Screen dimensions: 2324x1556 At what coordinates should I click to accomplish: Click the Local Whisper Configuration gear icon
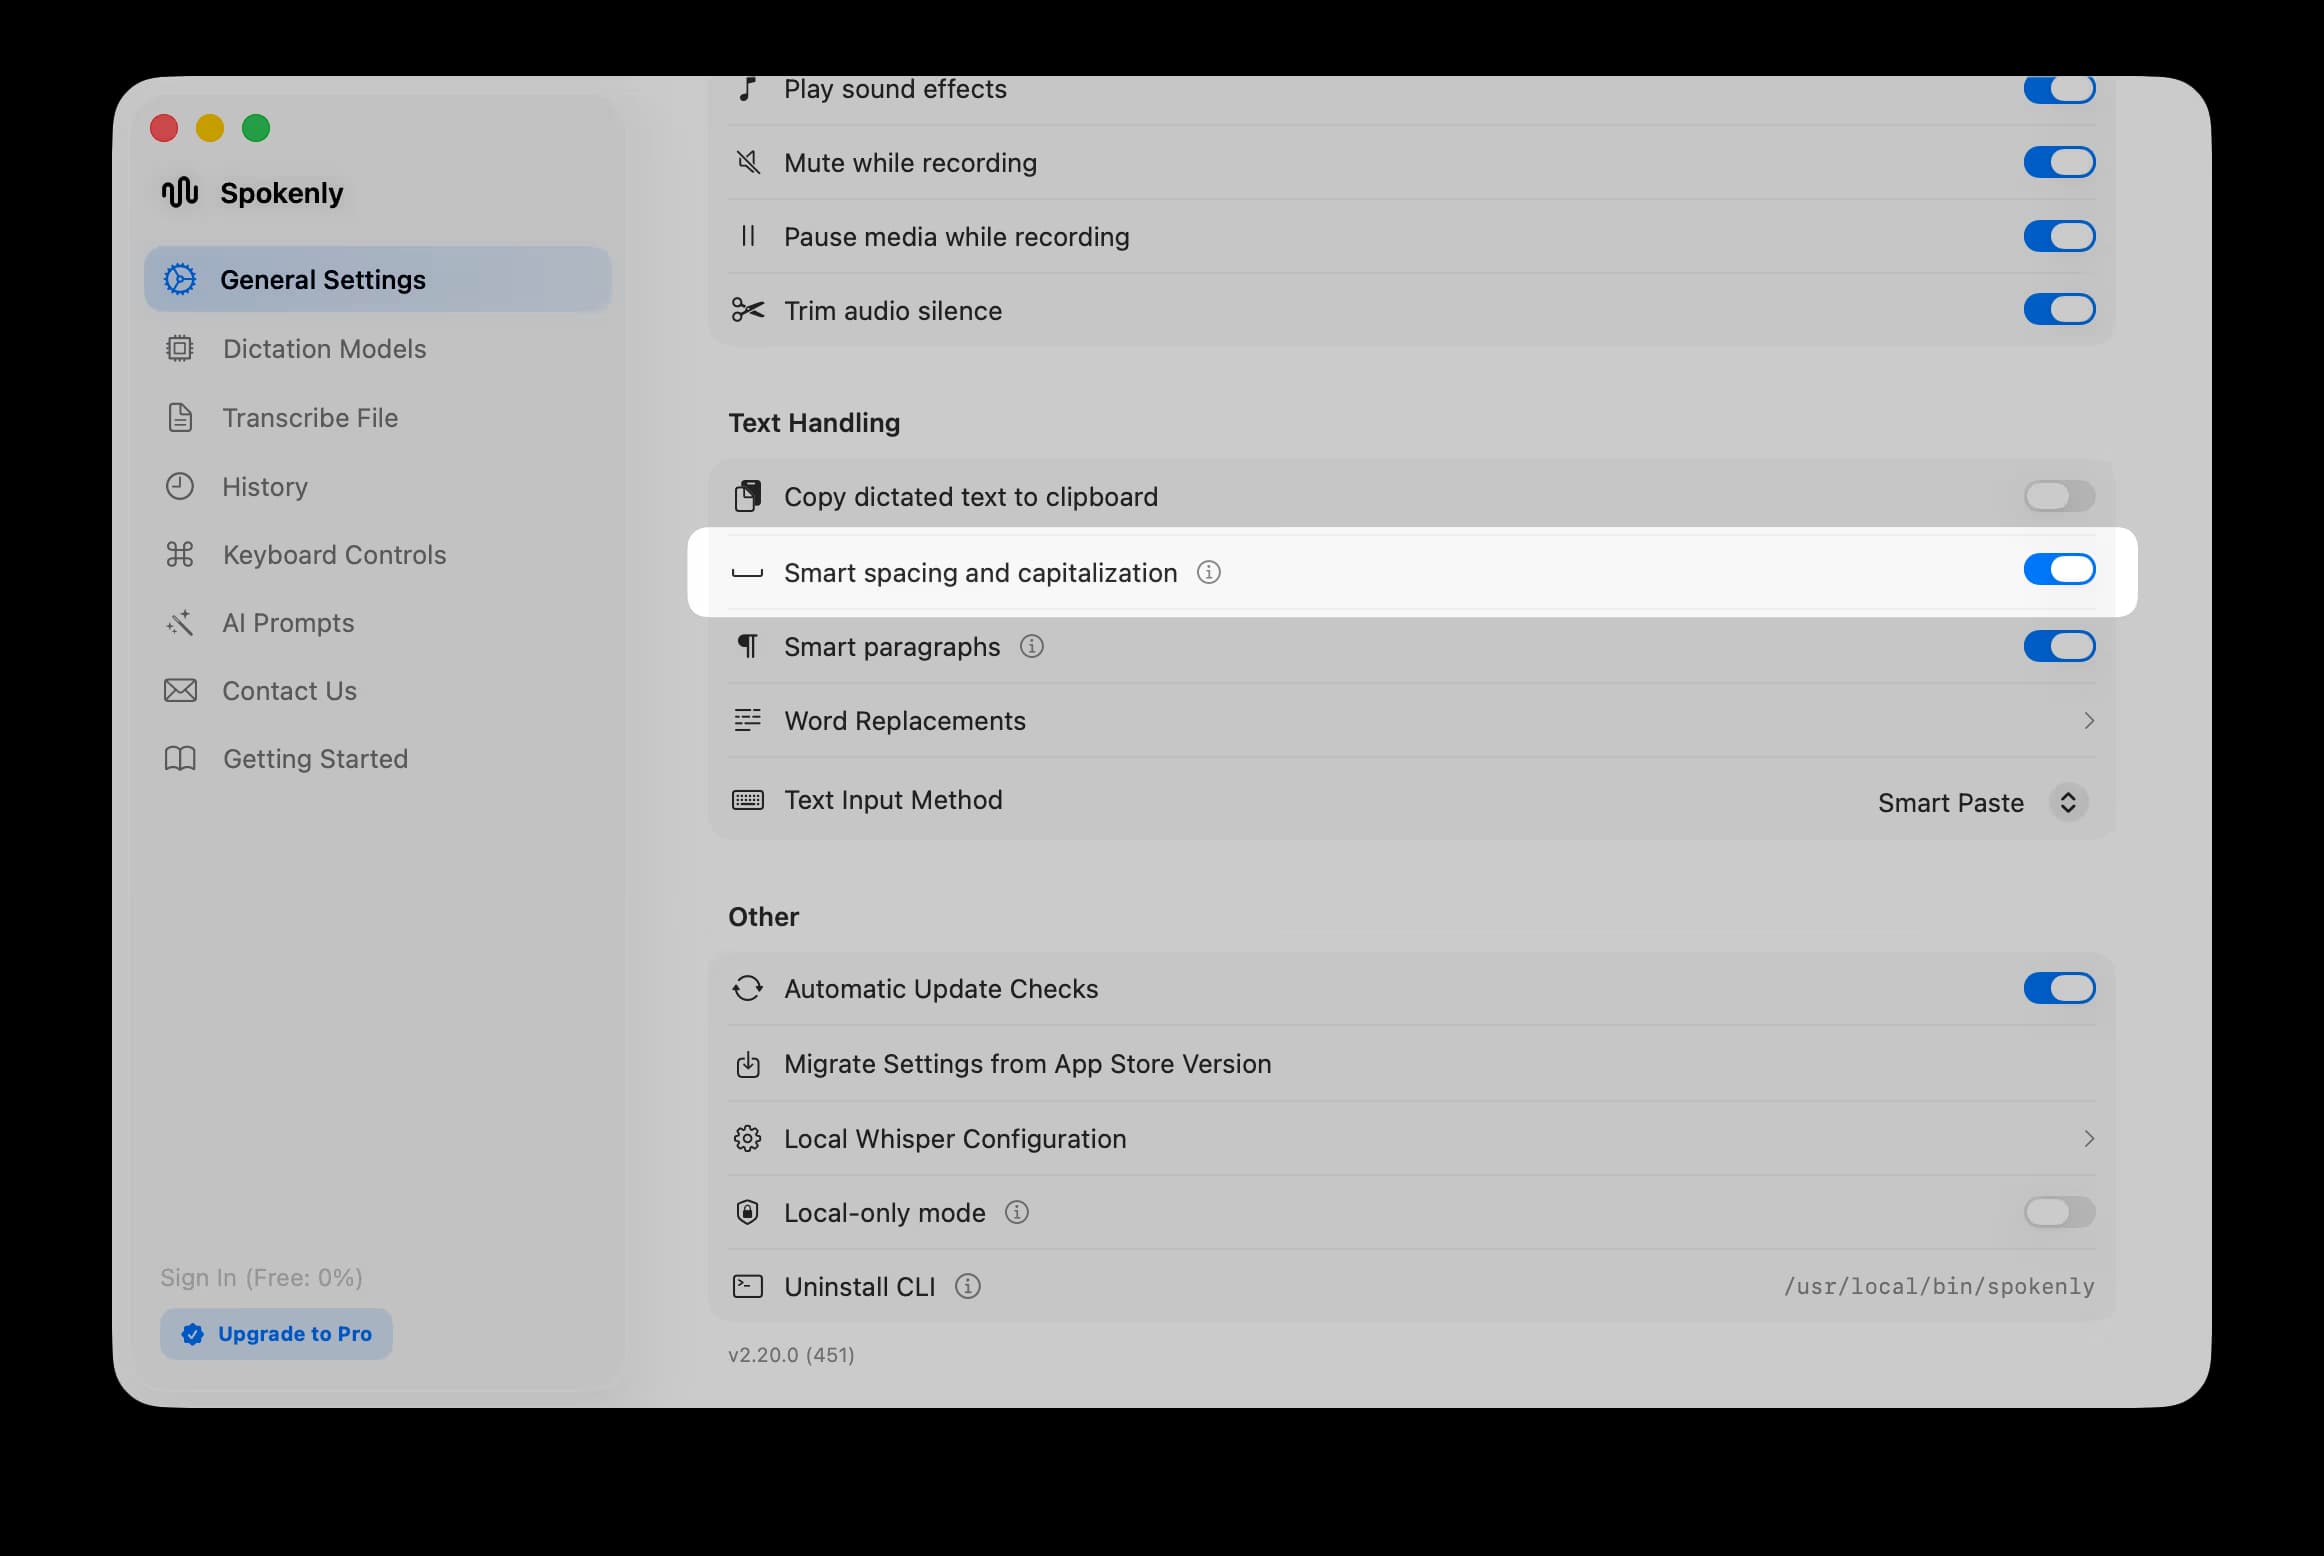pos(748,1138)
